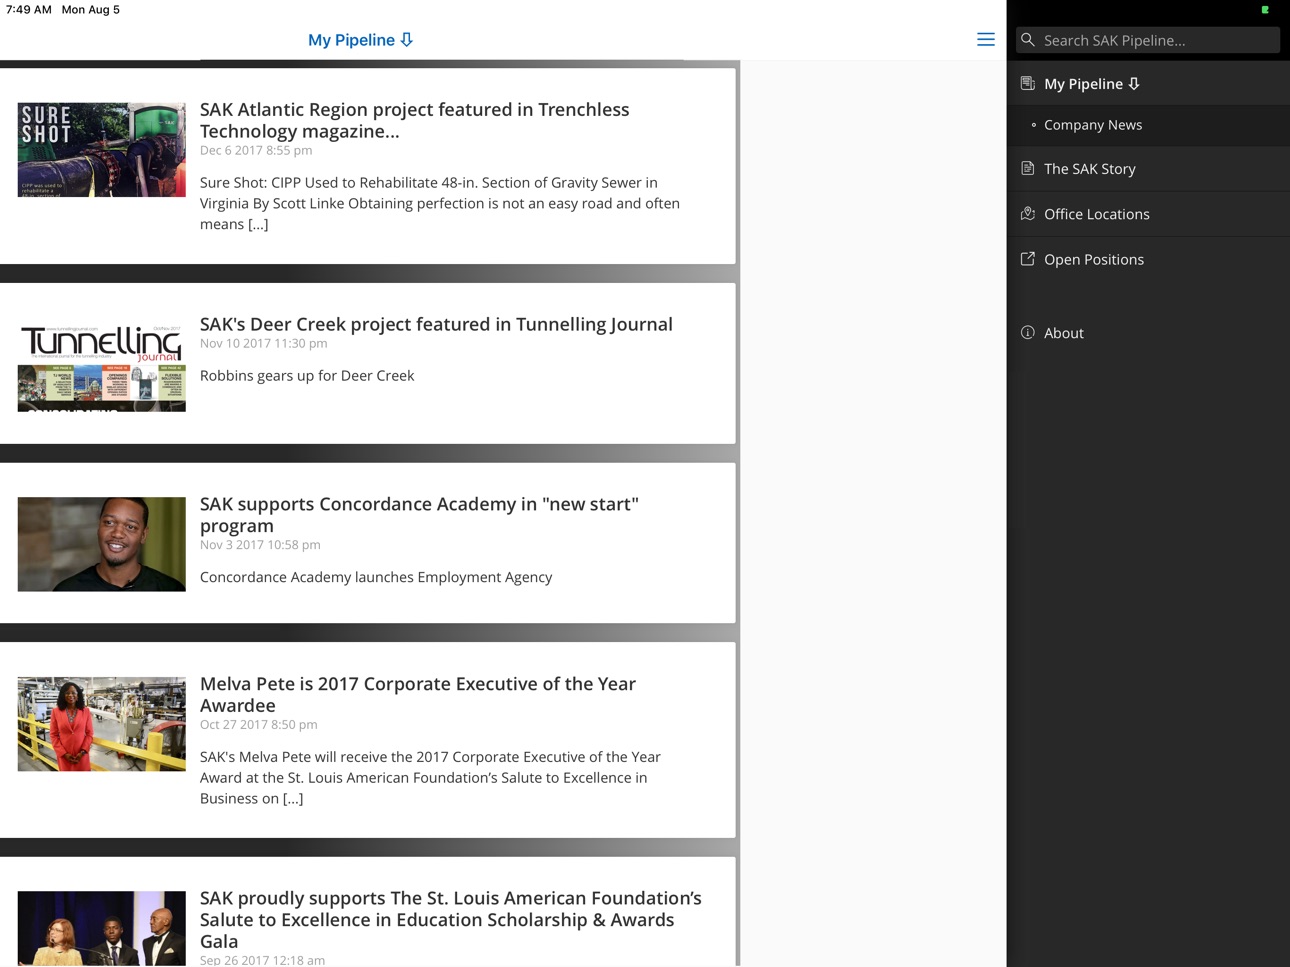Open the Open Positions link
The width and height of the screenshot is (1290, 967).
pos(1148,259)
